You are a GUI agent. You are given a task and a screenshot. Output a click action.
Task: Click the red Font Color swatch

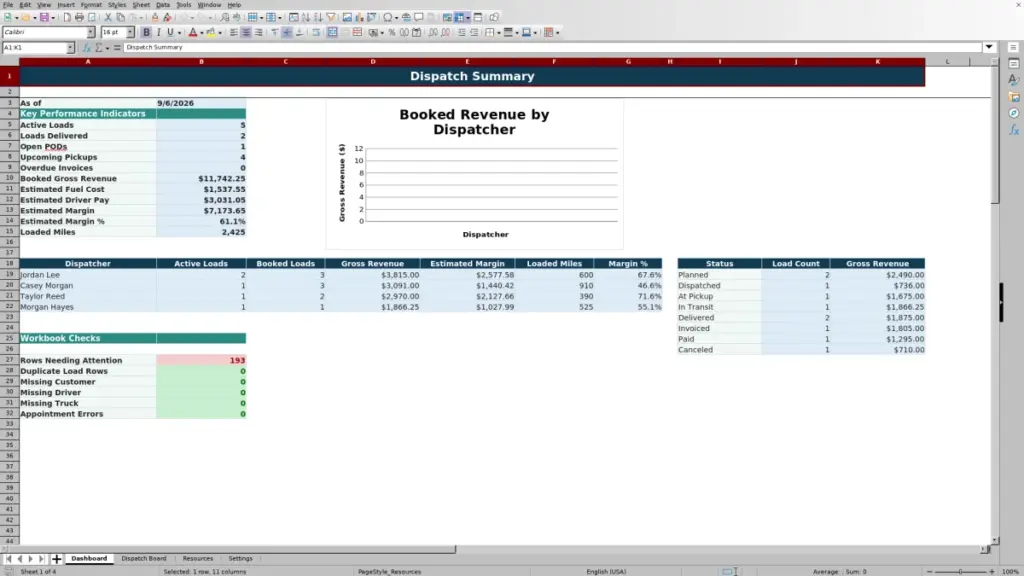[x=193, y=32]
